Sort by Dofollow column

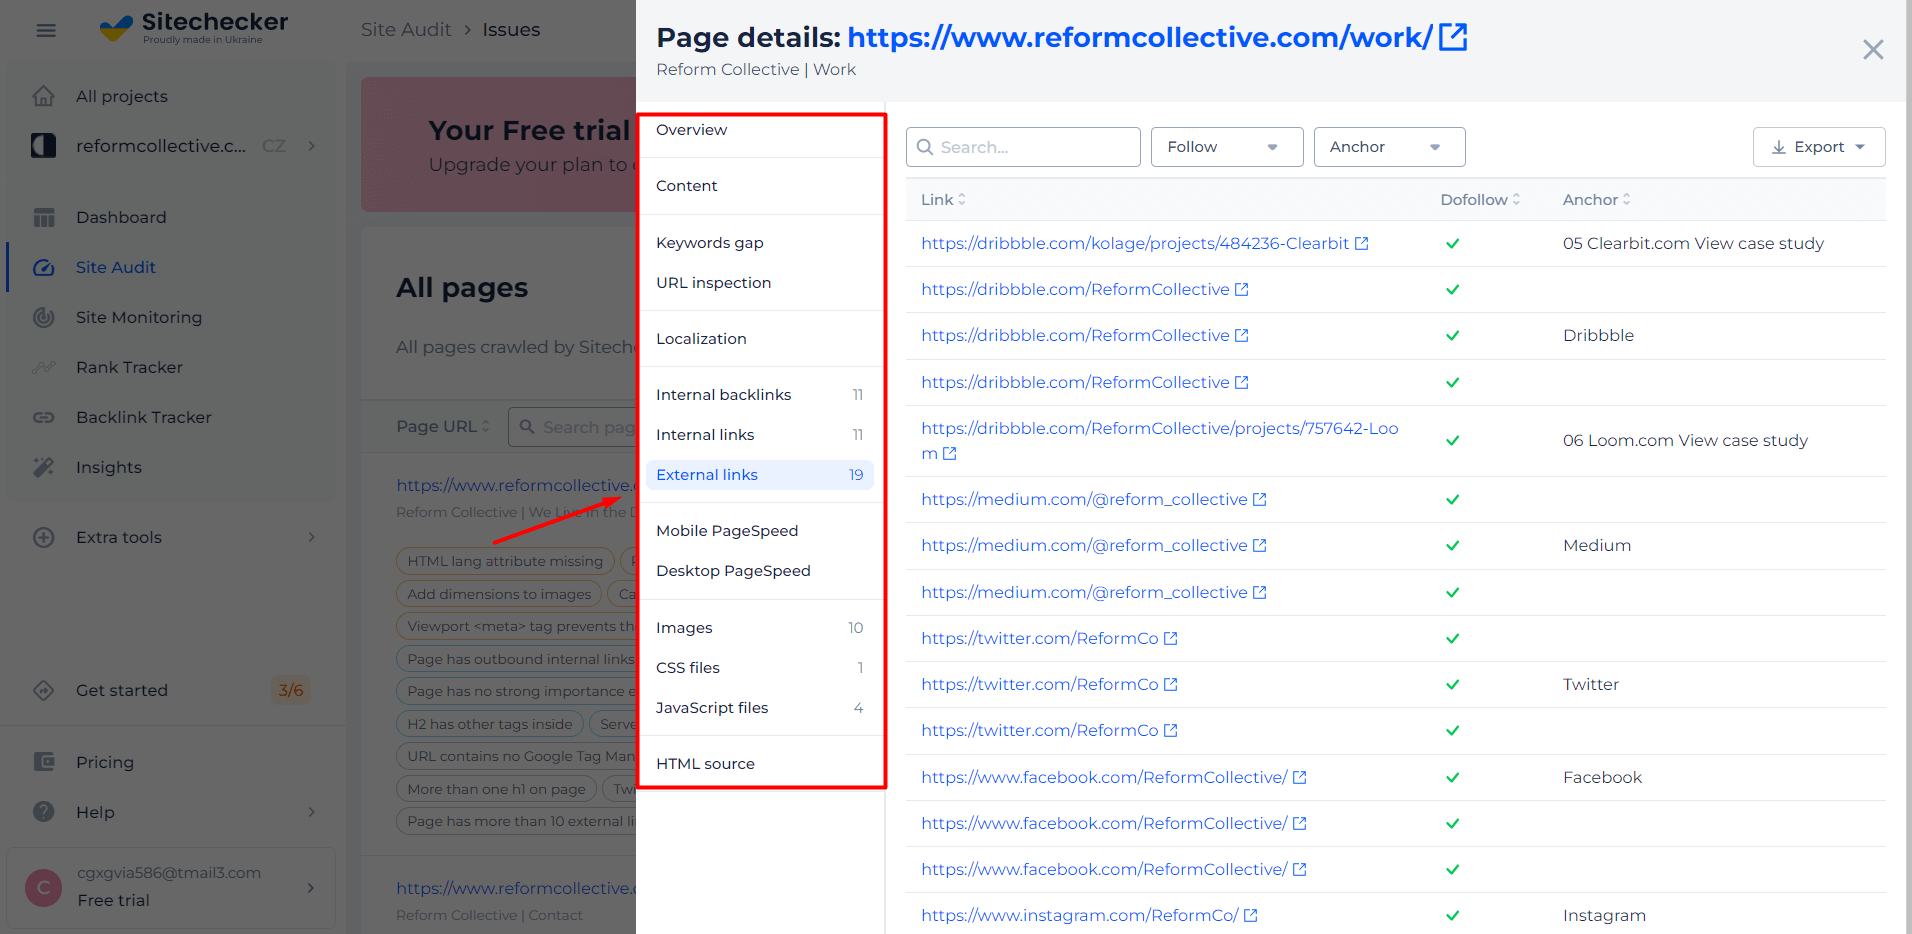click(1480, 200)
